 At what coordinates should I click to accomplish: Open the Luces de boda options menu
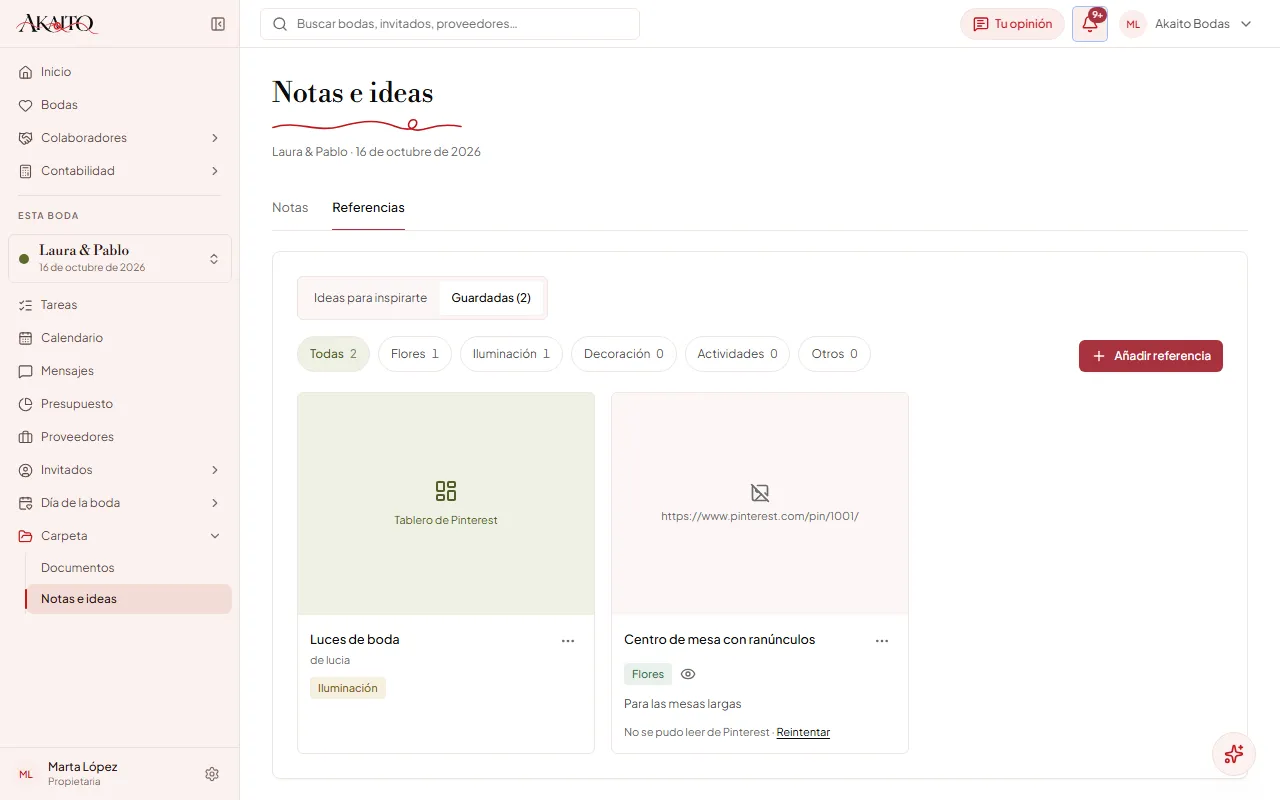pos(568,641)
